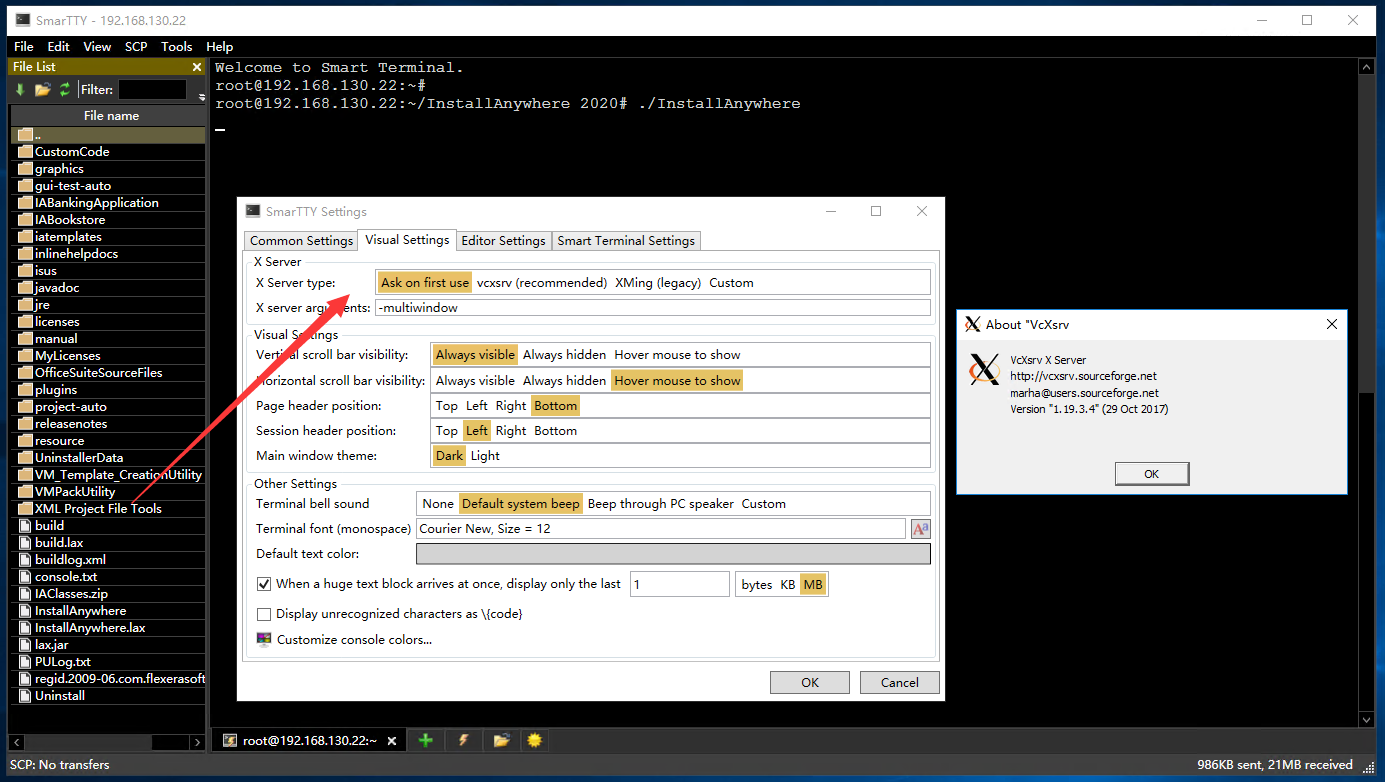Switch to the Common Settings tab

tap(301, 241)
